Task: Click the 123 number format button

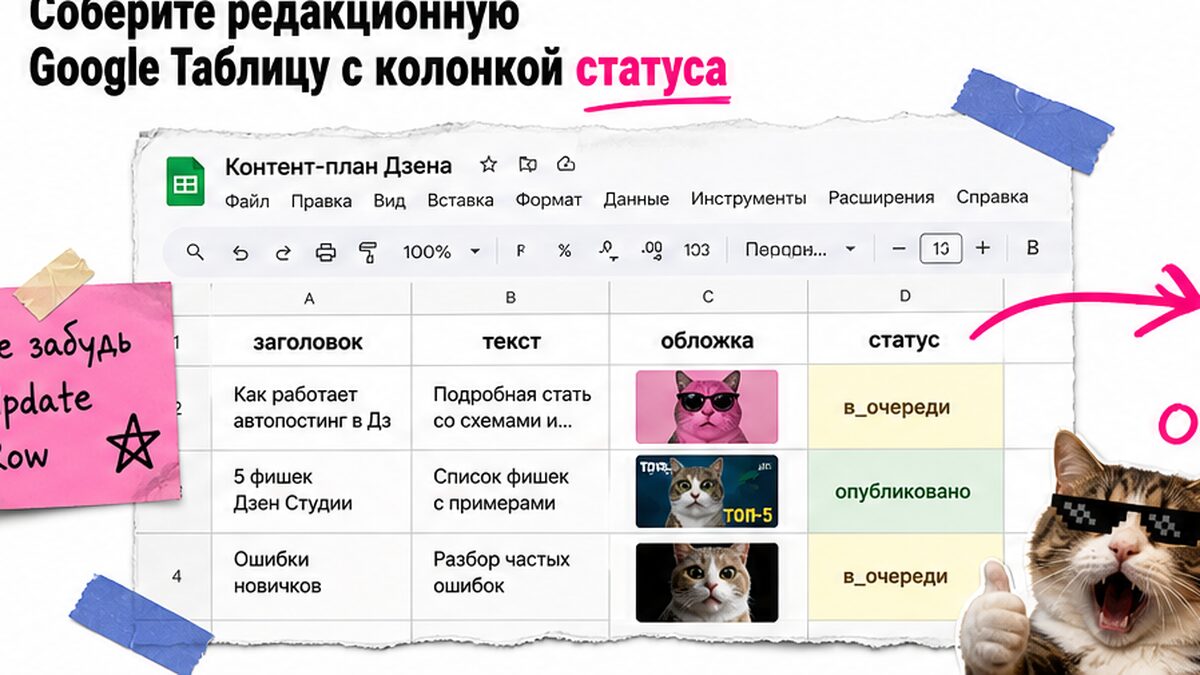Action: pos(697,250)
